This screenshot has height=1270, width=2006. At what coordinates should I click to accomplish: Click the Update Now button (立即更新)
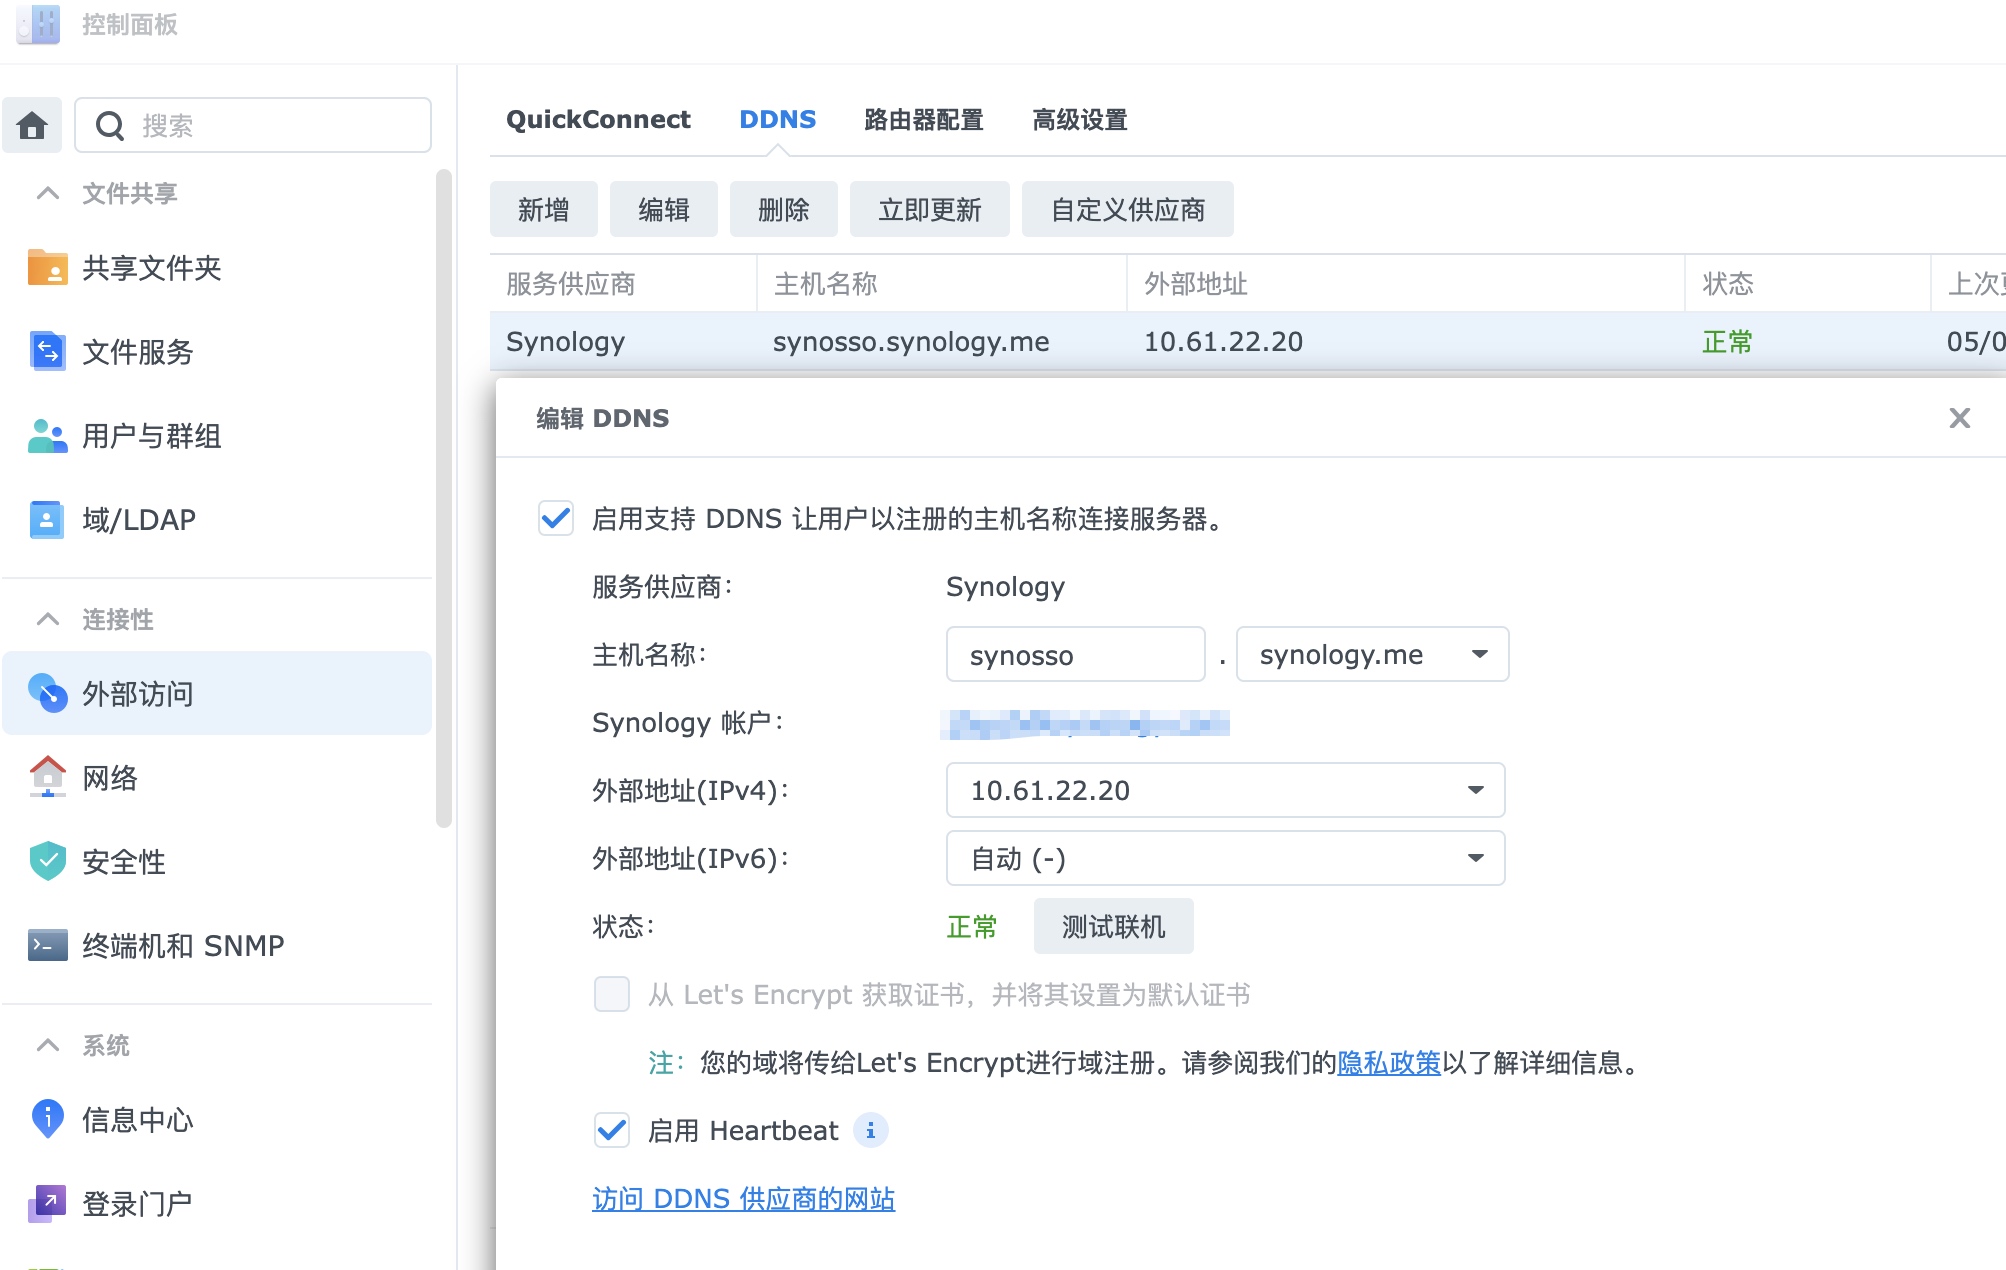click(929, 209)
